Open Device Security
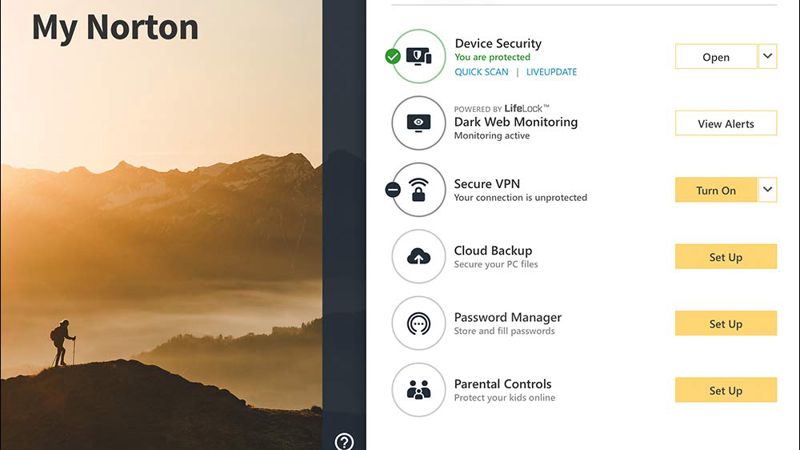 pos(716,57)
